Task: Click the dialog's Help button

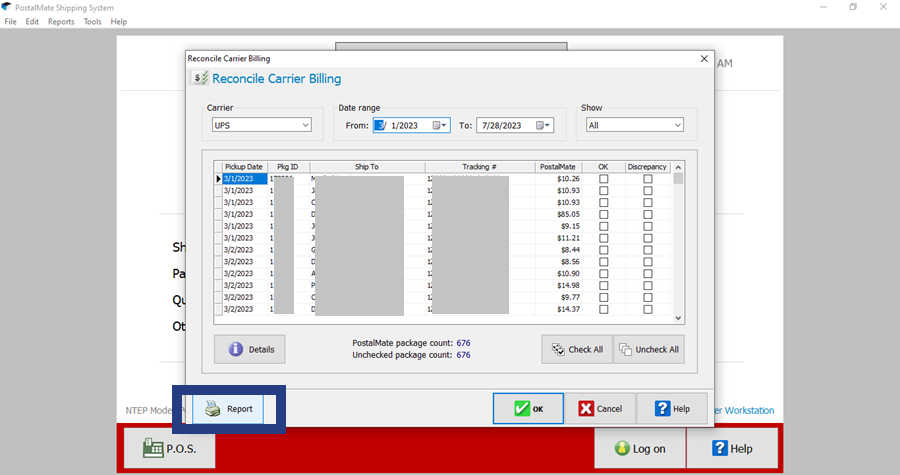Action: pyautogui.click(x=672, y=408)
